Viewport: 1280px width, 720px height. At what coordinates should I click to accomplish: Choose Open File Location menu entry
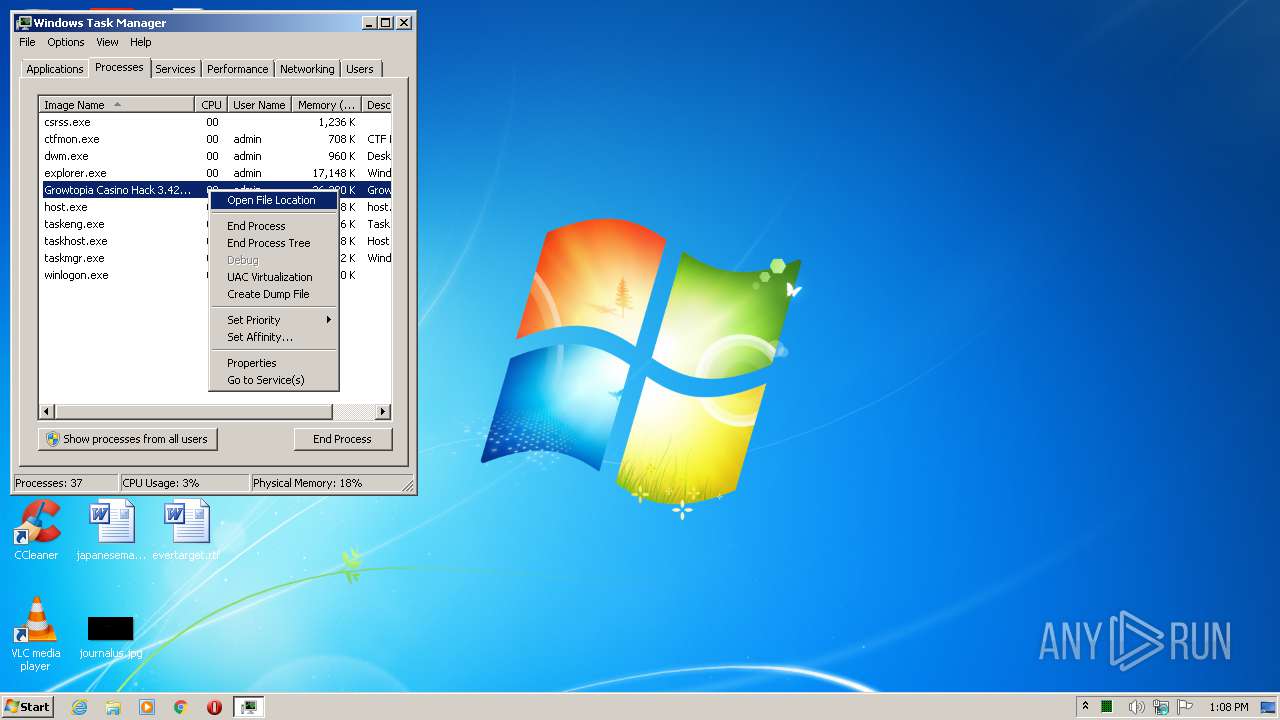(273, 200)
